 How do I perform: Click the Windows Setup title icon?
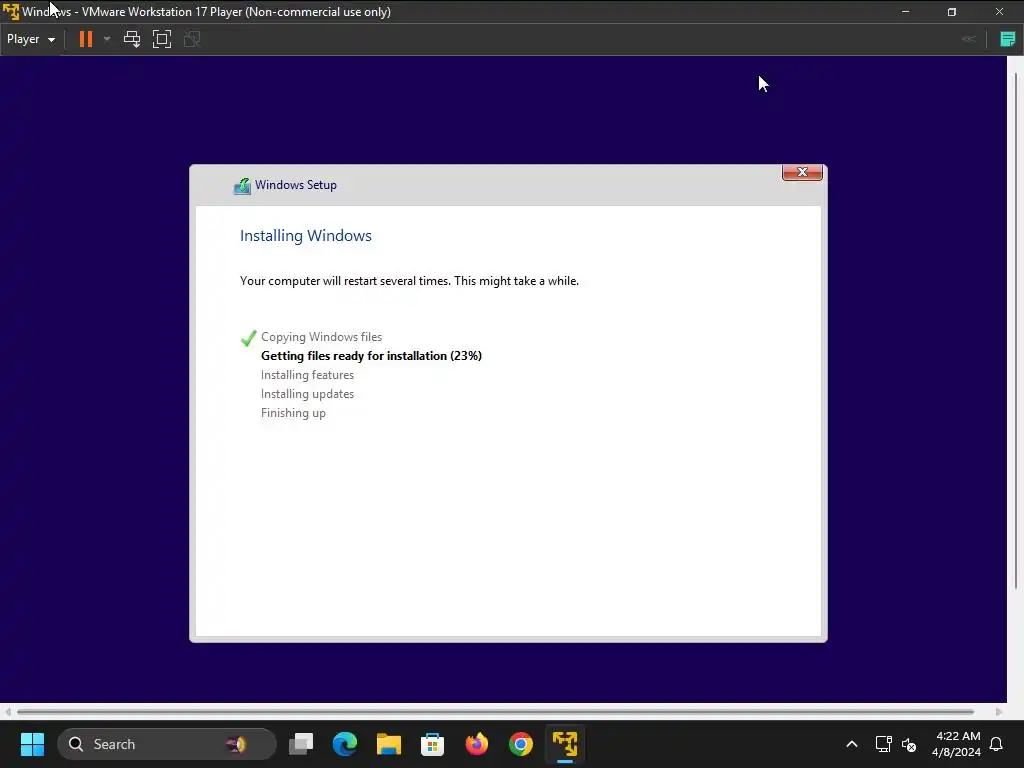(242, 186)
